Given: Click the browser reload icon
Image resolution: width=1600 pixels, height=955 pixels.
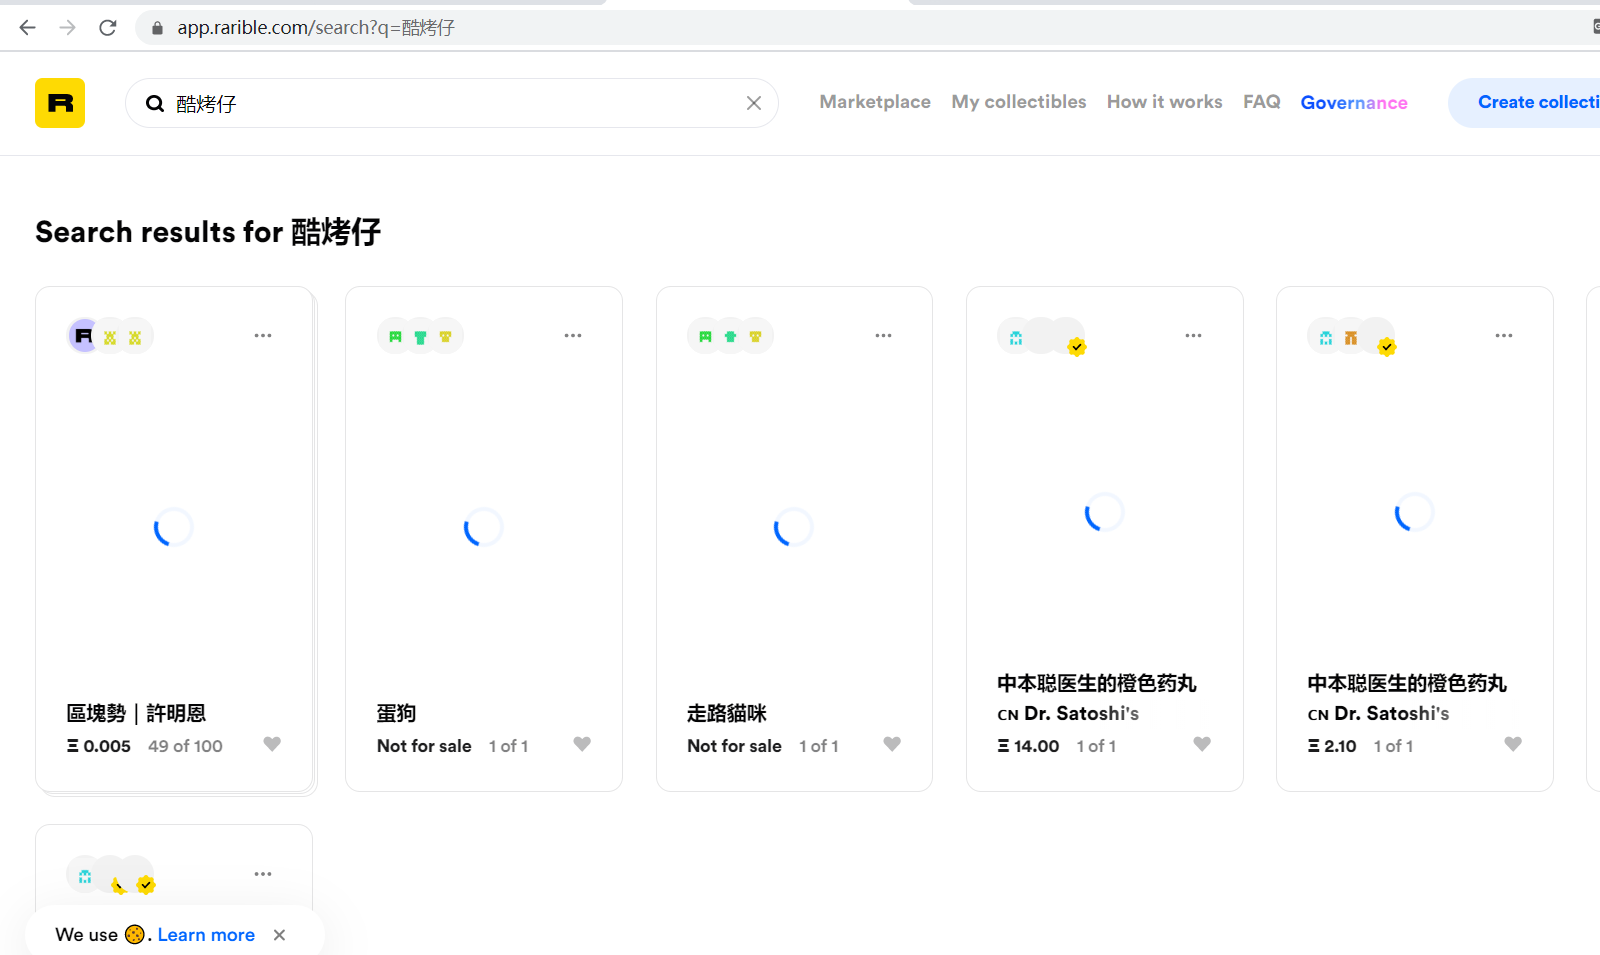Looking at the screenshot, I should point(108,28).
